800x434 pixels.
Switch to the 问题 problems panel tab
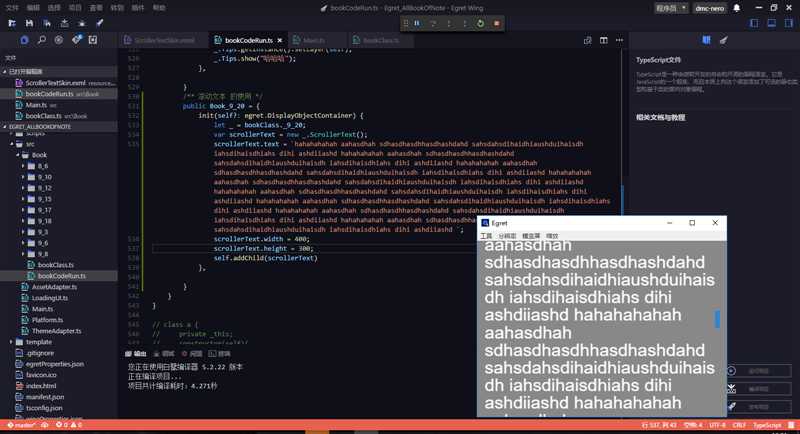tap(192, 354)
